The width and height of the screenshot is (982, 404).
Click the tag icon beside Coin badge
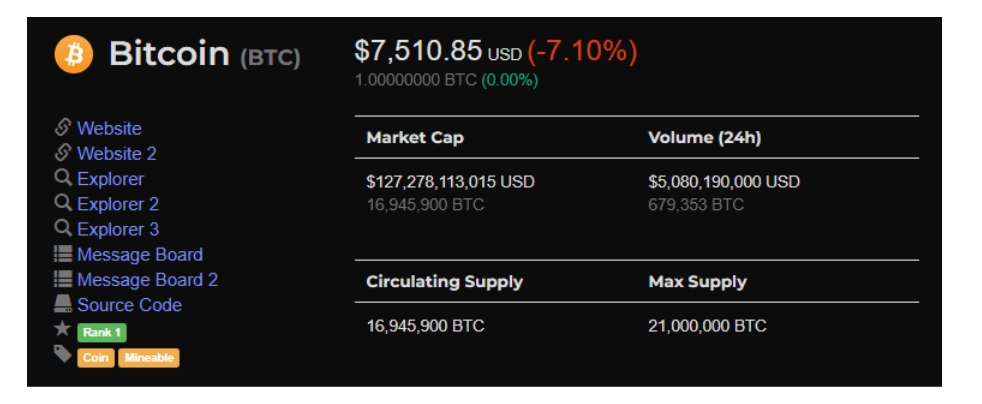tap(63, 354)
